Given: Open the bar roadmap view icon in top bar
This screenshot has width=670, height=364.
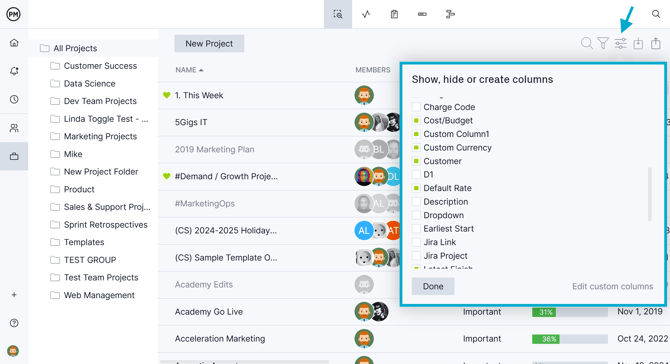Looking at the screenshot, I should (x=422, y=14).
